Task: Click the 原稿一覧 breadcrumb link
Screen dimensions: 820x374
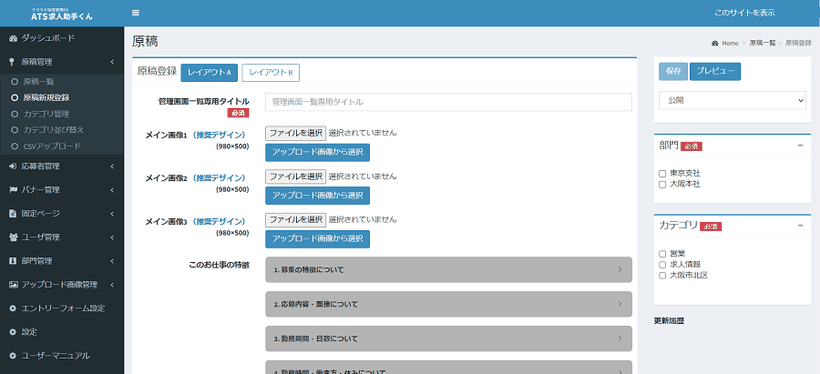Action: 761,43
